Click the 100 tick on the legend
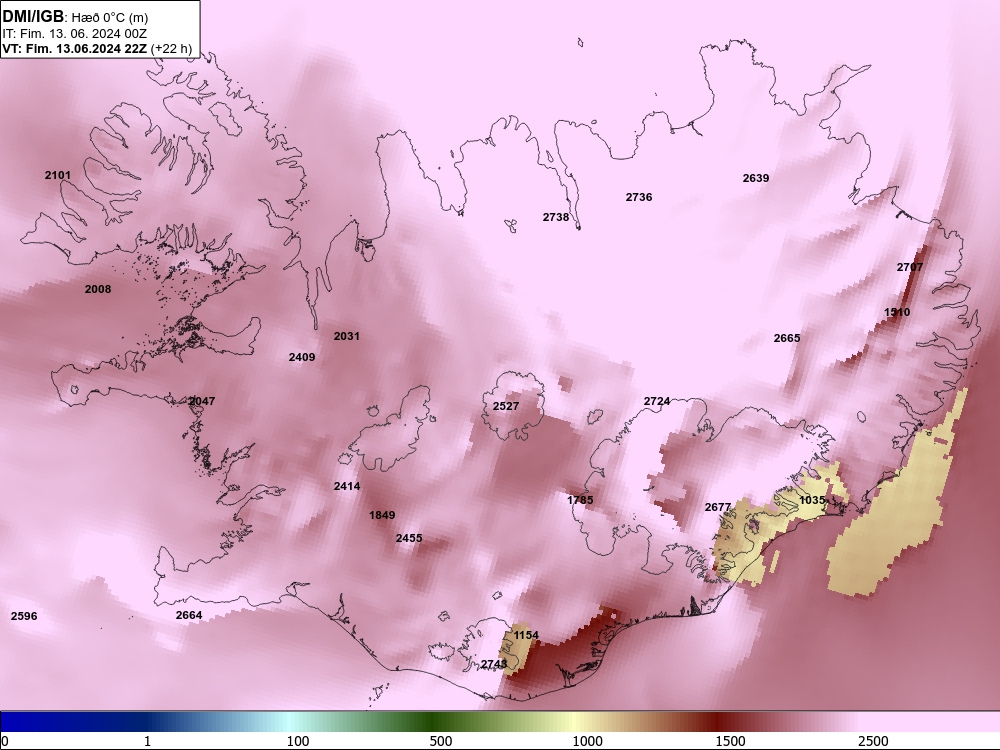The width and height of the screenshot is (1000, 750). click(x=298, y=741)
